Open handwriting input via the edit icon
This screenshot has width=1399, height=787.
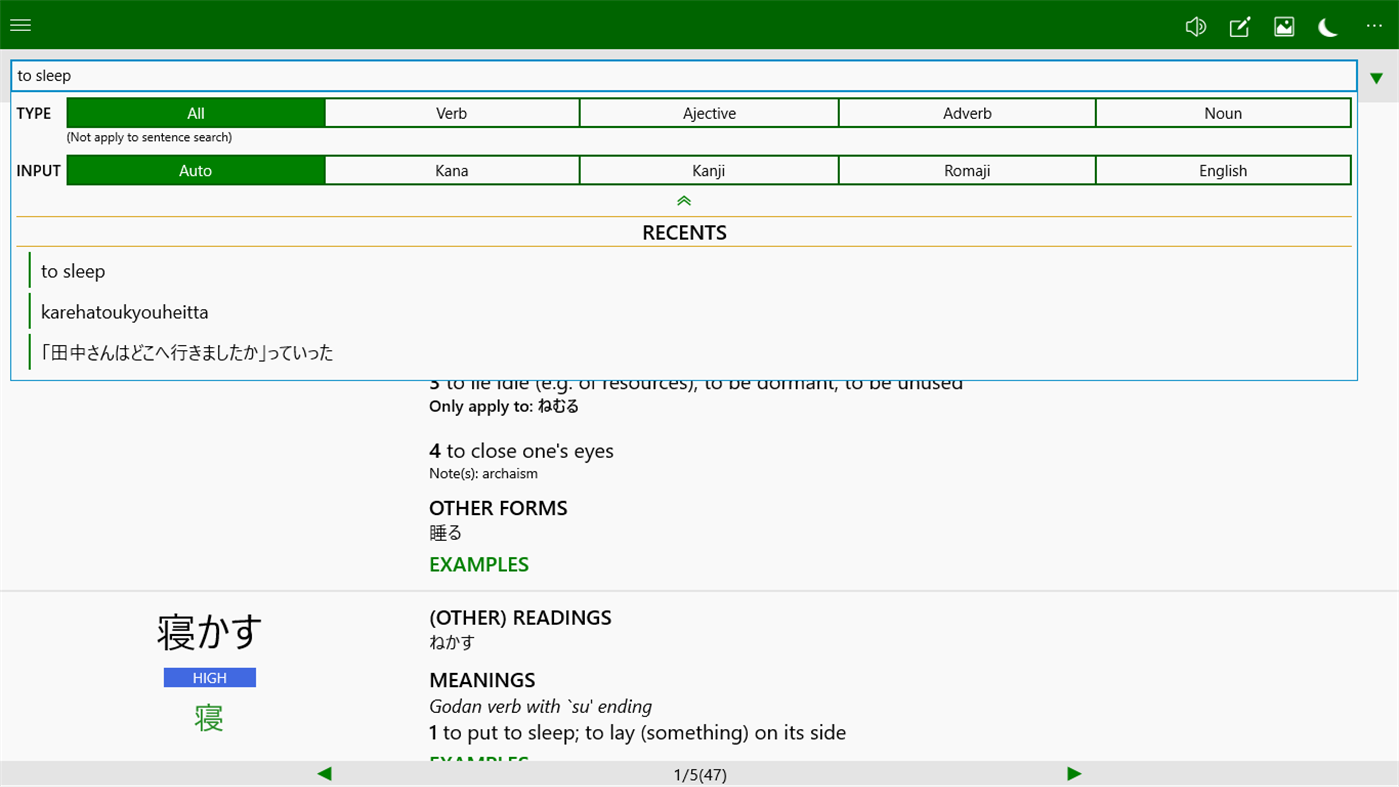[1239, 27]
